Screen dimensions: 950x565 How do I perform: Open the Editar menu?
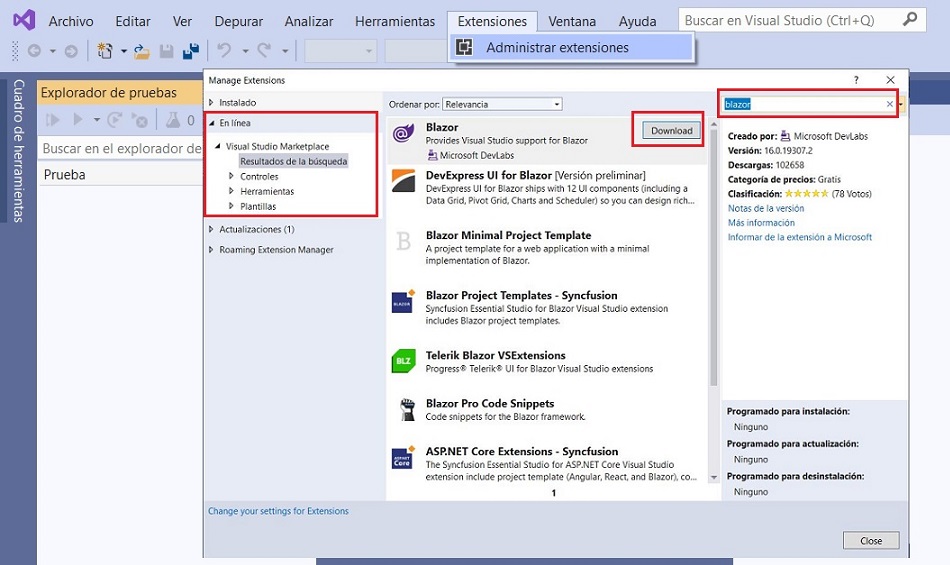tap(133, 21)
